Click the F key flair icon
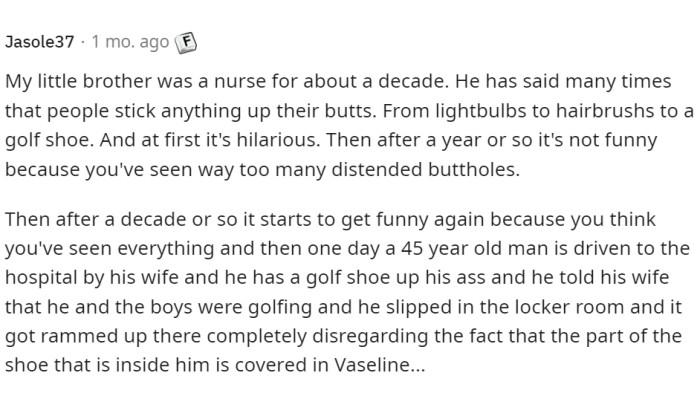Viewport: 700px width, 396px height. tap(186, 43)
